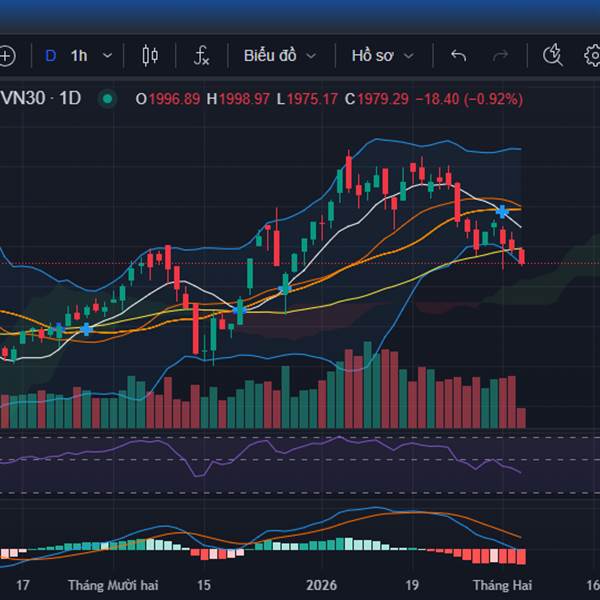600x600 pixels.
Task: Click the Tháng Hai date label
Action: click(502, 585)
